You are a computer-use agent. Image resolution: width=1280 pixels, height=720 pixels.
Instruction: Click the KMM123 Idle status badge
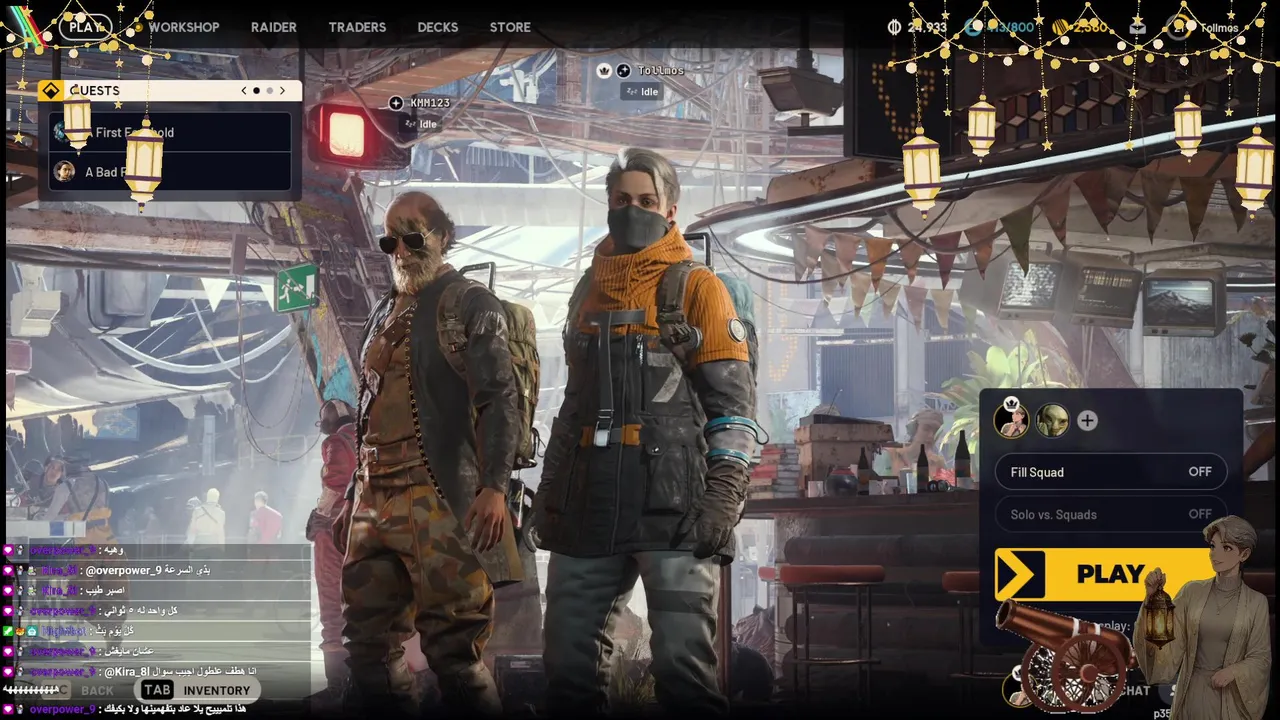420,124
